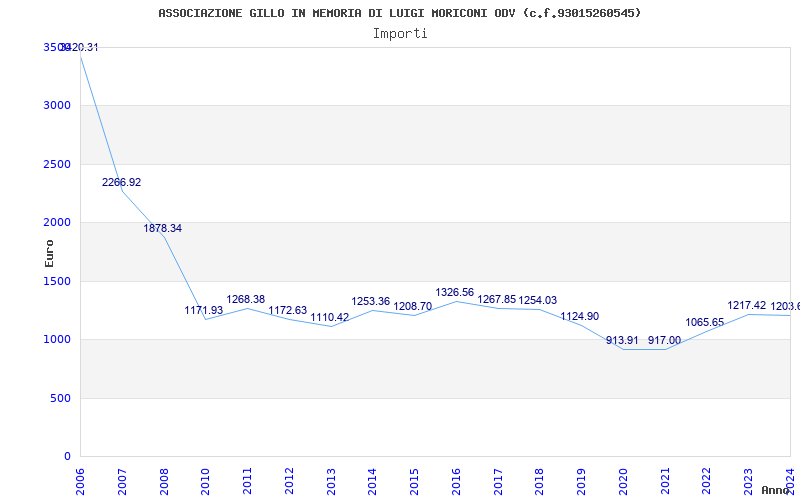Select data value 1217.42

pyautogui.click(x=746, y=305)
